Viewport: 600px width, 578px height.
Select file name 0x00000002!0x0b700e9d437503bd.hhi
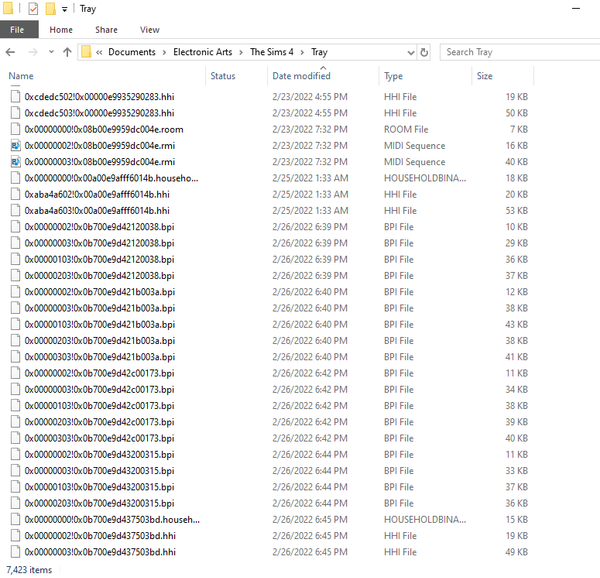100,536
